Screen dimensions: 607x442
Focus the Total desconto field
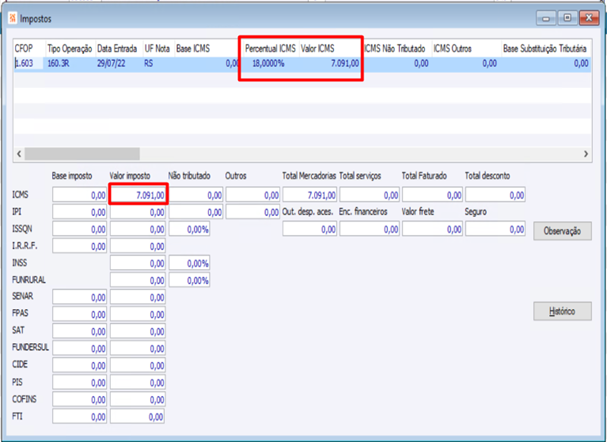(495, 195)
